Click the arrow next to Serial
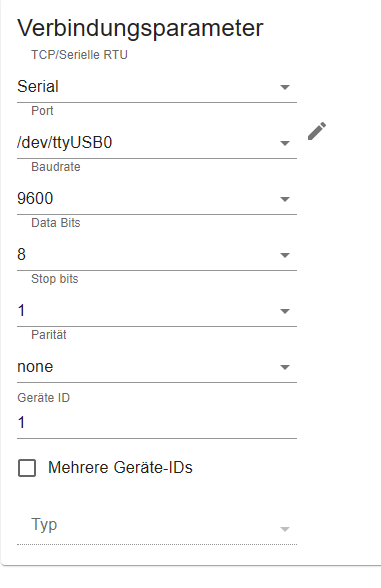The image size is (381, 588). click(285, 87)
